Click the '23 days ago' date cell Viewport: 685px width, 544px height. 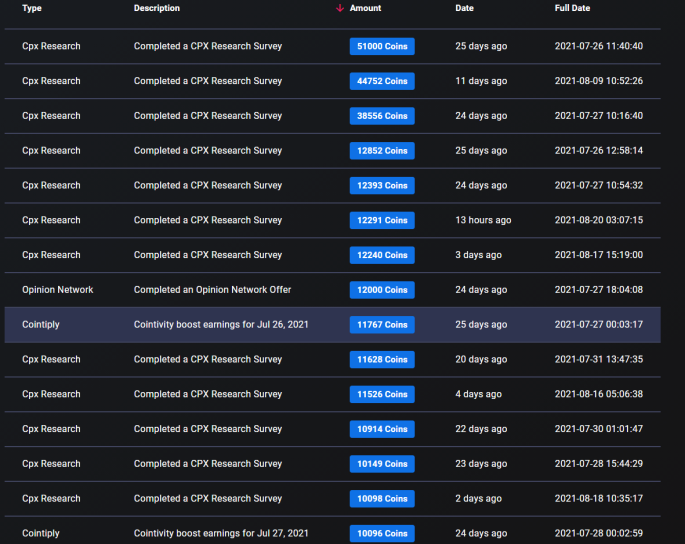pos(481,464)
